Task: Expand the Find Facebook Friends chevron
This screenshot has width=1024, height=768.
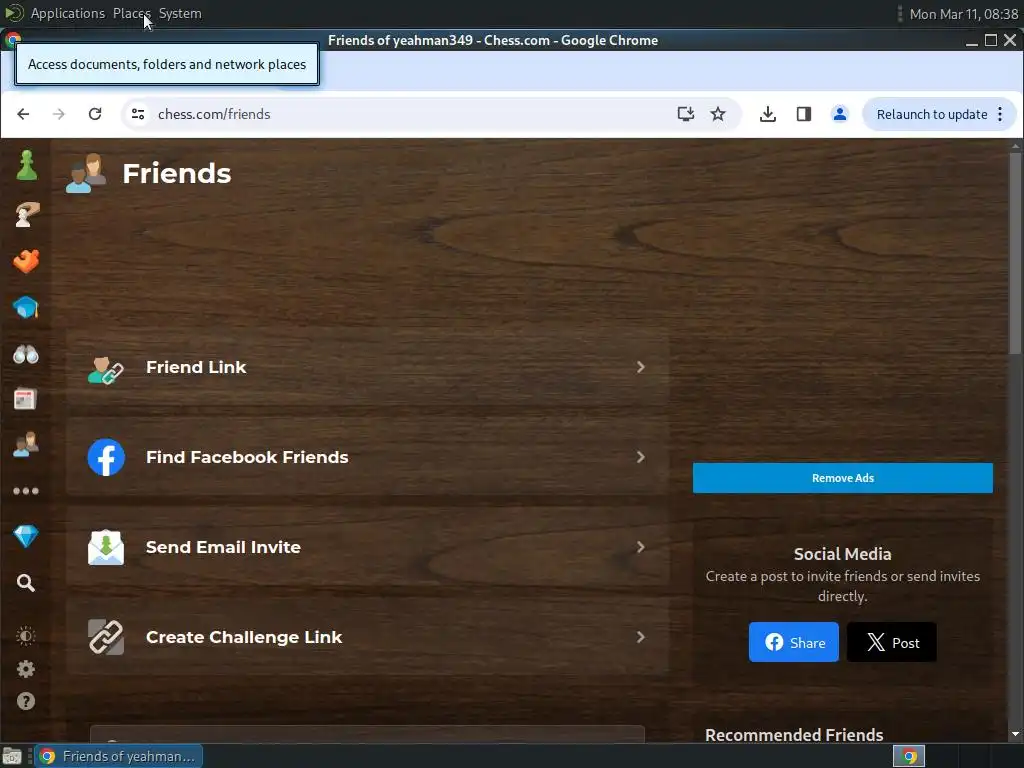Action: [x=641, y=457]
